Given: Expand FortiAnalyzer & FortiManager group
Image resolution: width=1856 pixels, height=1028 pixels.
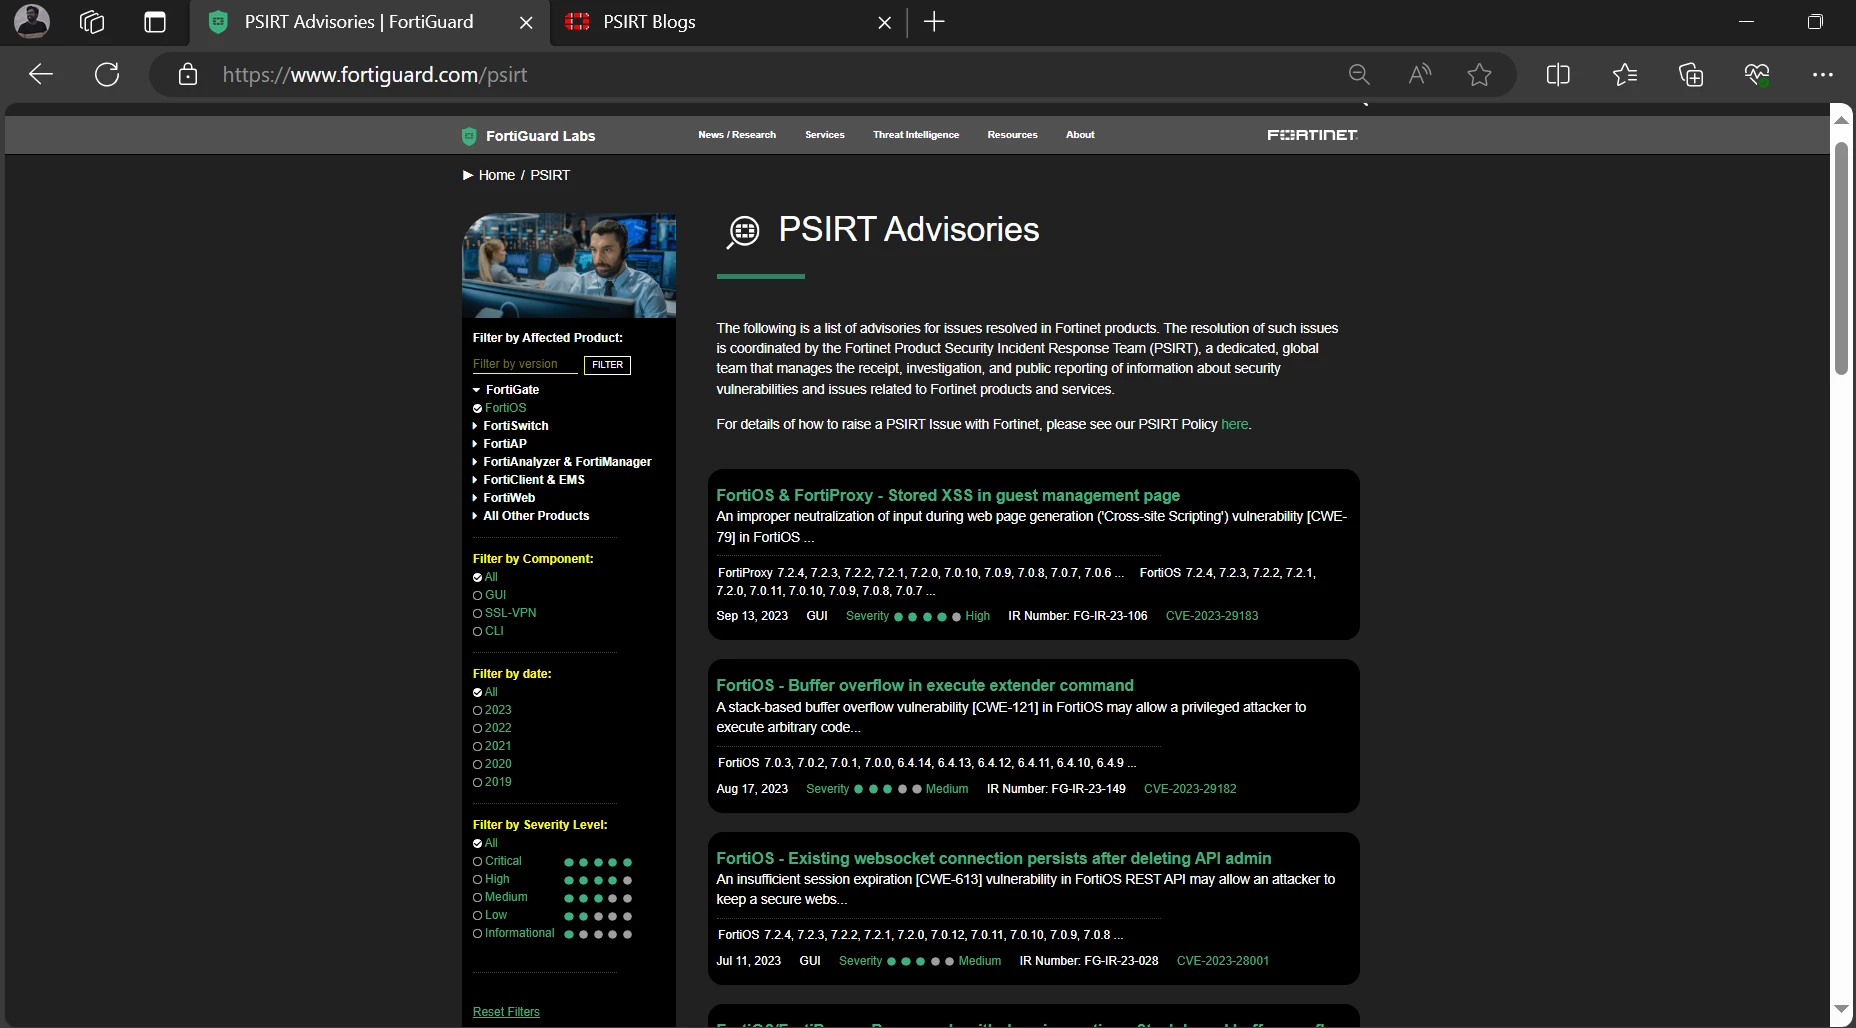Looking at the screenshot, I should [562, 462].
